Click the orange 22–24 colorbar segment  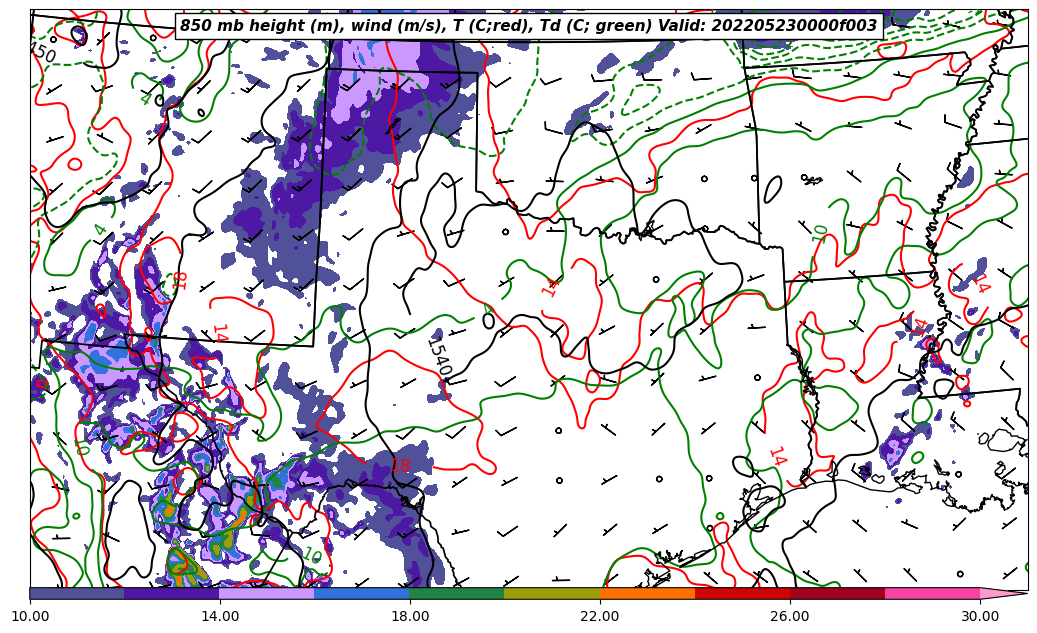pyautogui.click(x=647, y=593)
